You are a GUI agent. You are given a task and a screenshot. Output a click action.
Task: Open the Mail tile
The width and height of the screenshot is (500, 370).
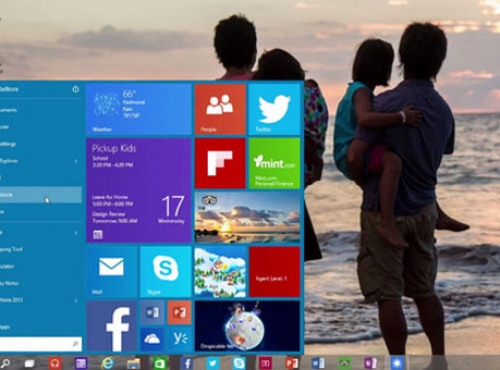pos(112,272)
